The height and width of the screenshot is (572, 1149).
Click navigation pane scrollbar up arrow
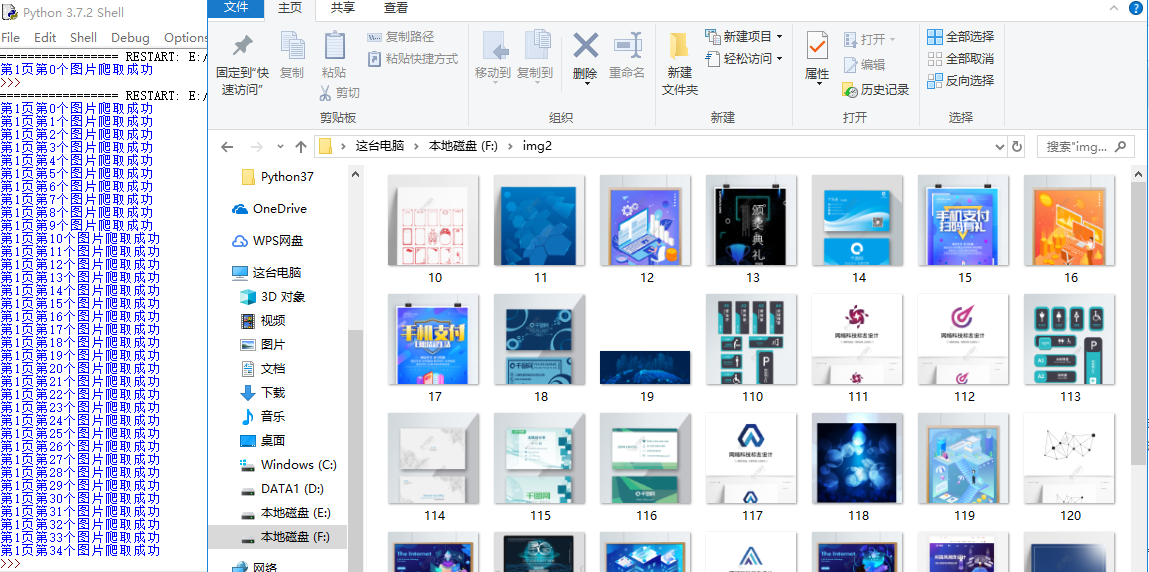(355, 174)
